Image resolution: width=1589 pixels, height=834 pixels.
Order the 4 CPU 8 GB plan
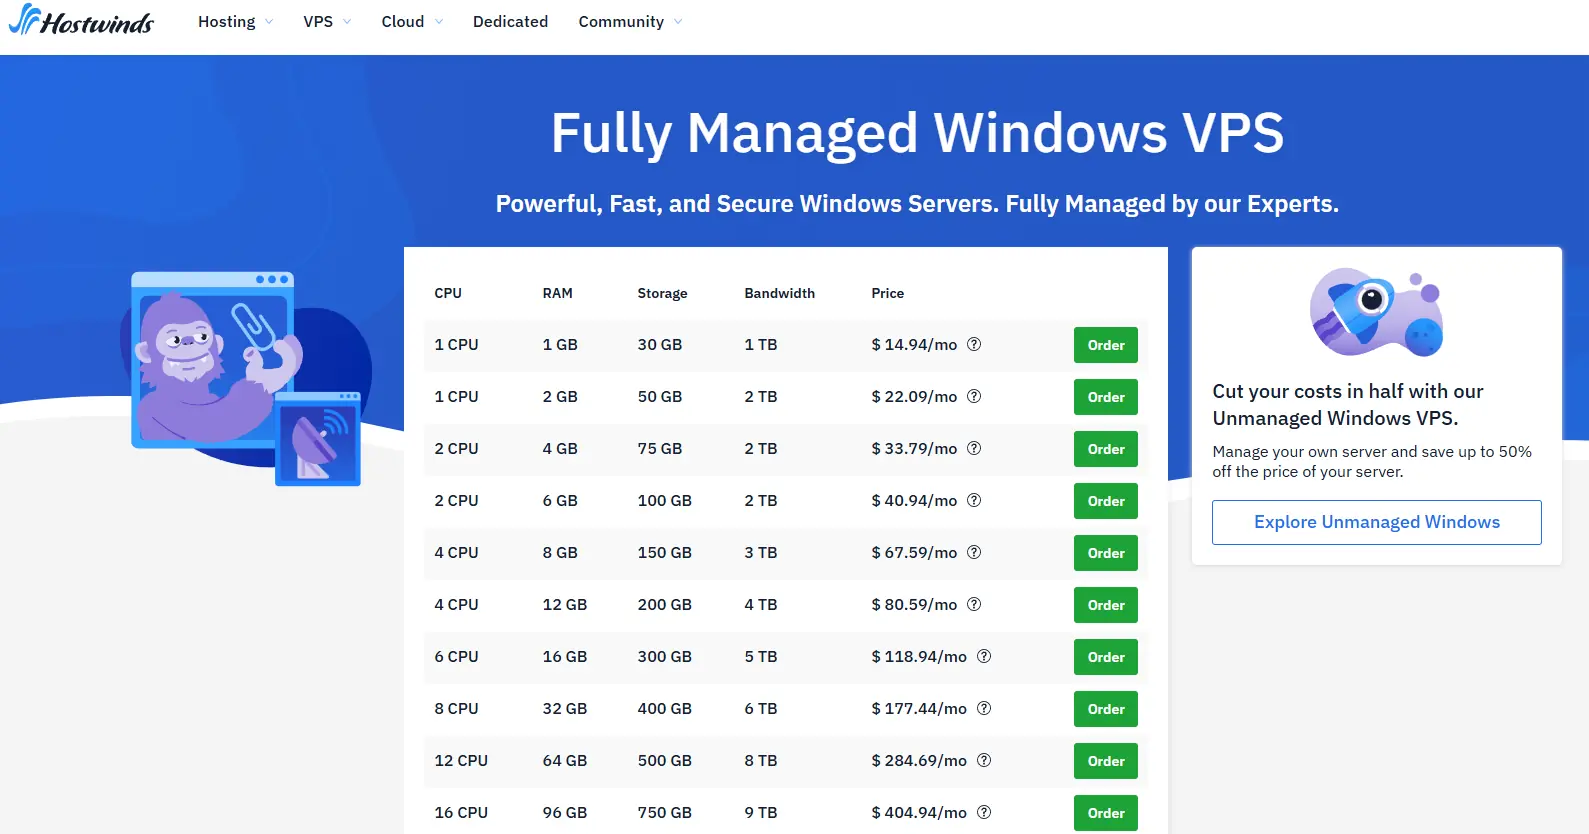click(x=1106, y=553)
